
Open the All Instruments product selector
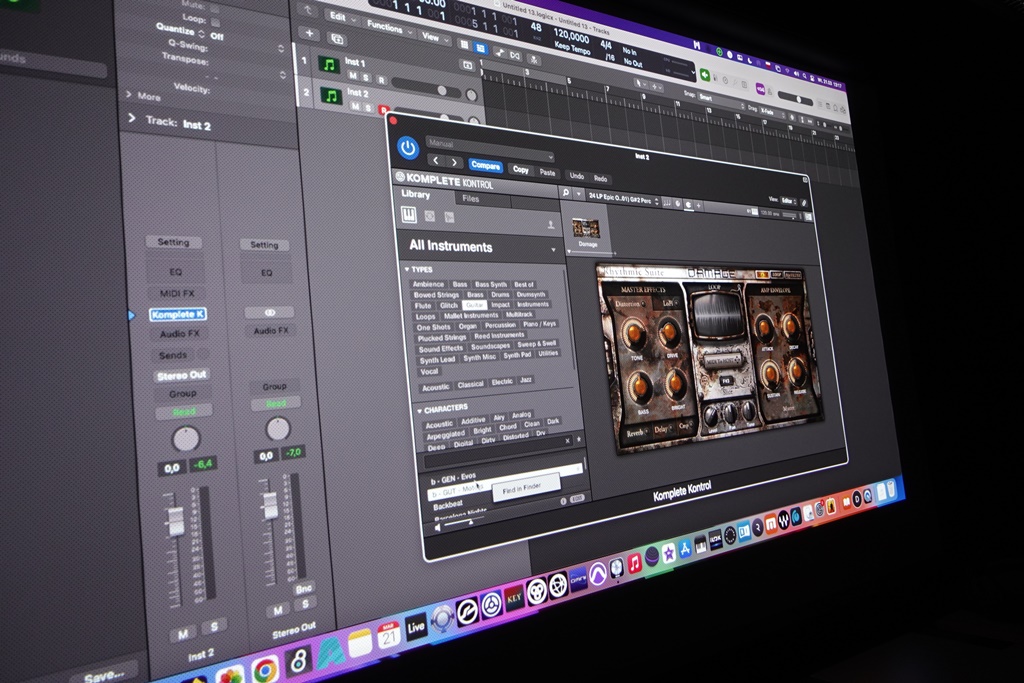coord(482,247)
